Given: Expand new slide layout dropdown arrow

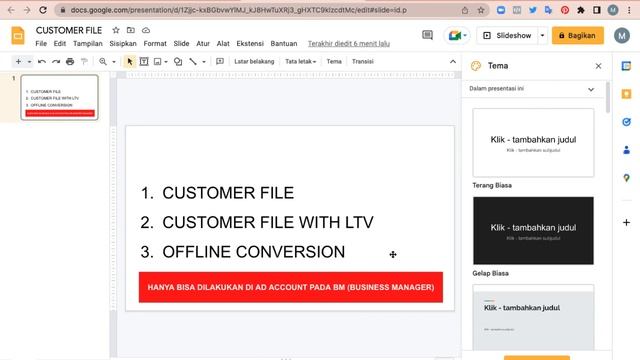Looking at the screenshot, I should pyautogui.click(x=29, y=62).
